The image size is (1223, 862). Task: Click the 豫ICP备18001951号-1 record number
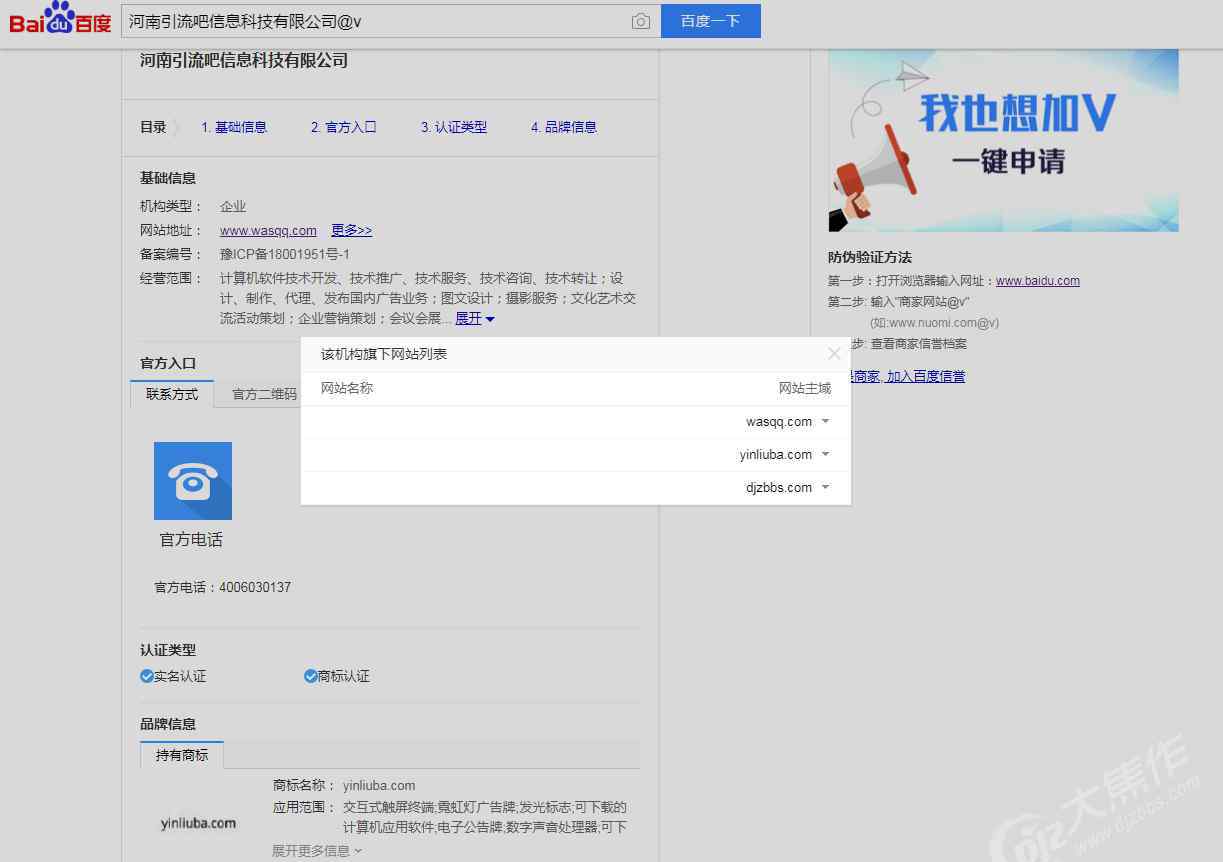point(285,254)
